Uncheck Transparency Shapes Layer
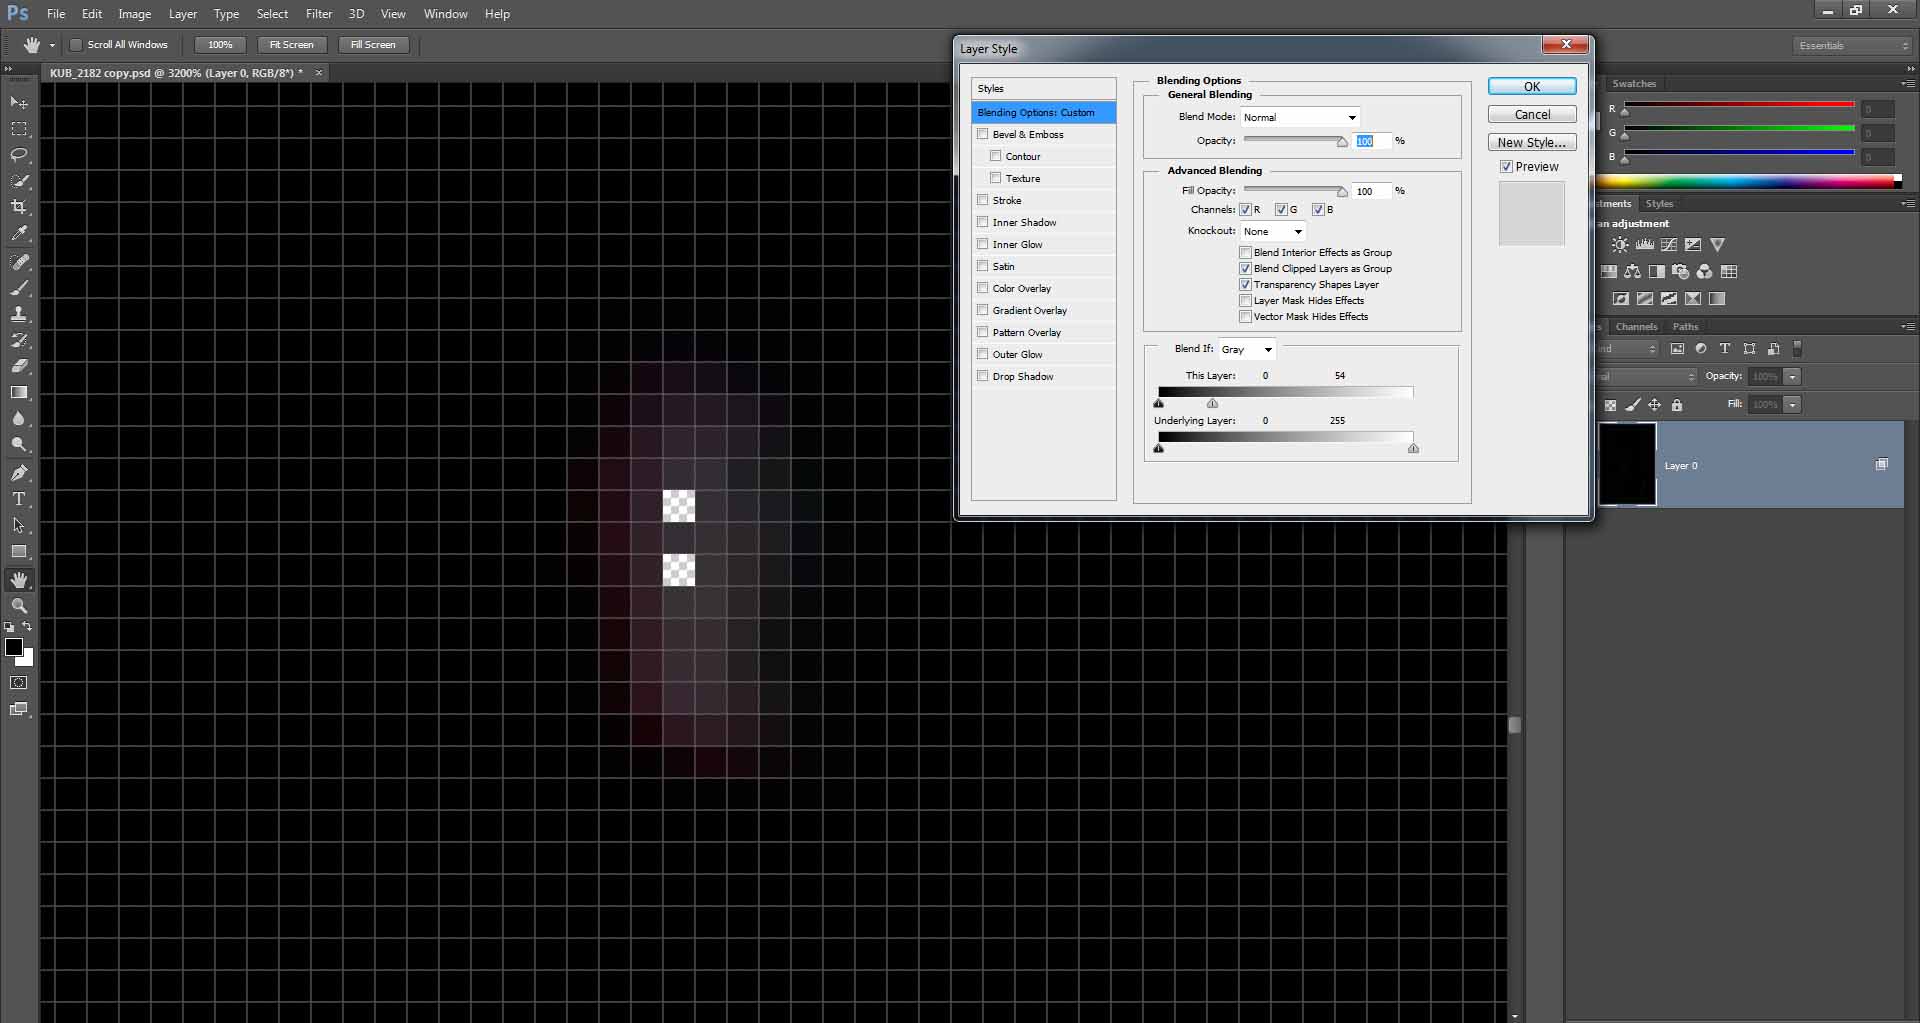This screenshot has height=1023, width=1920. 1246,285
